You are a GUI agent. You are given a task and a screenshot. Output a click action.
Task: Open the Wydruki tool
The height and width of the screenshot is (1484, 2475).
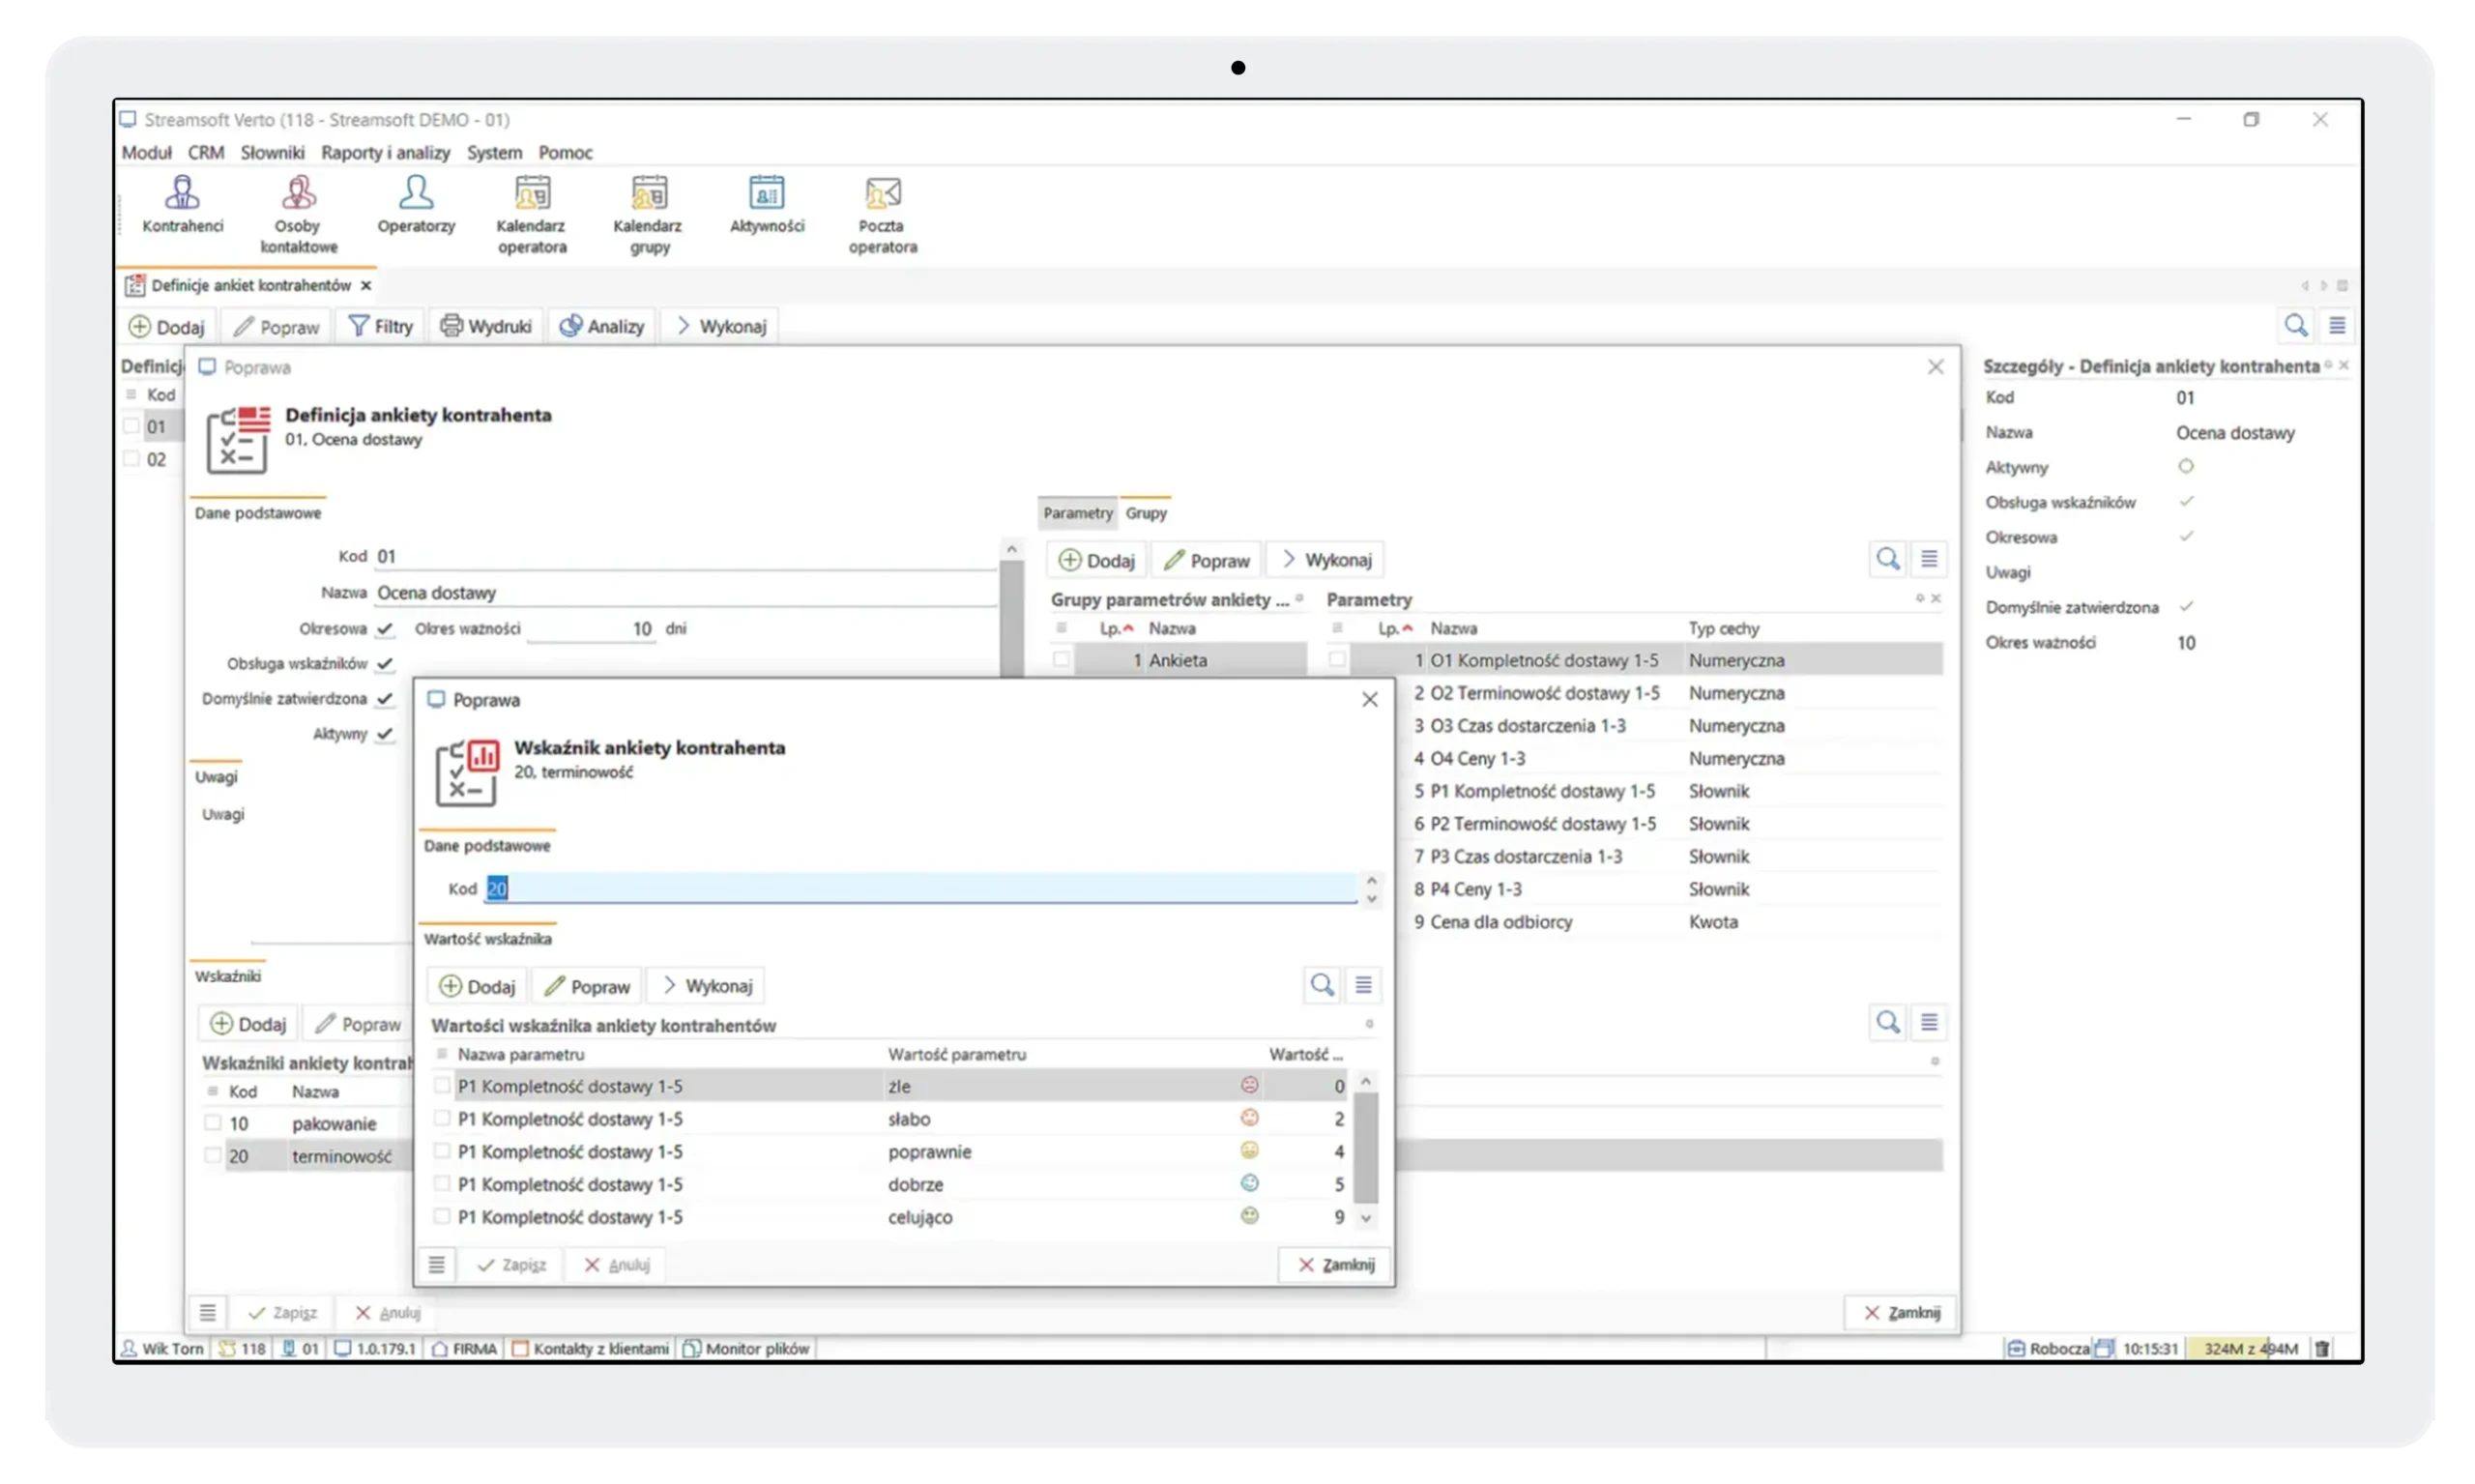point(486,326)
